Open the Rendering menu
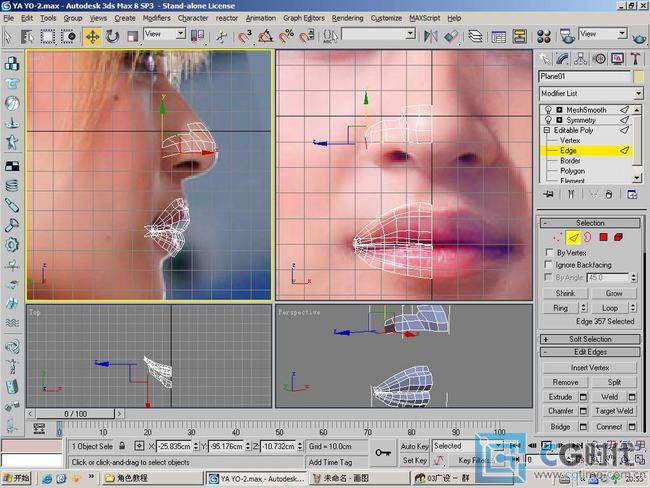 tap(347, 18)
